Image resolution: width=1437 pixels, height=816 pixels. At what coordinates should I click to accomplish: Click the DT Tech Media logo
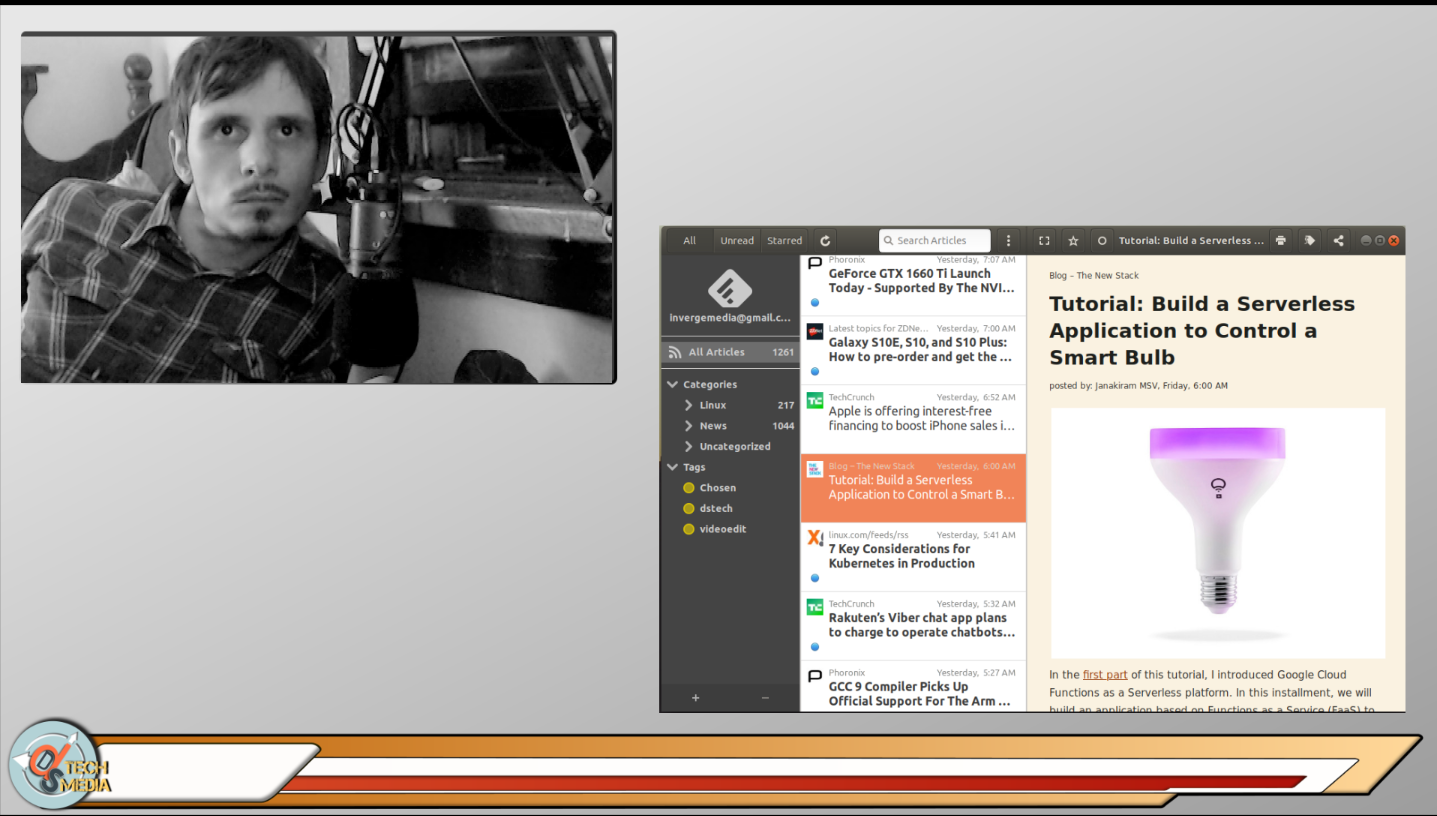(59, 765)
